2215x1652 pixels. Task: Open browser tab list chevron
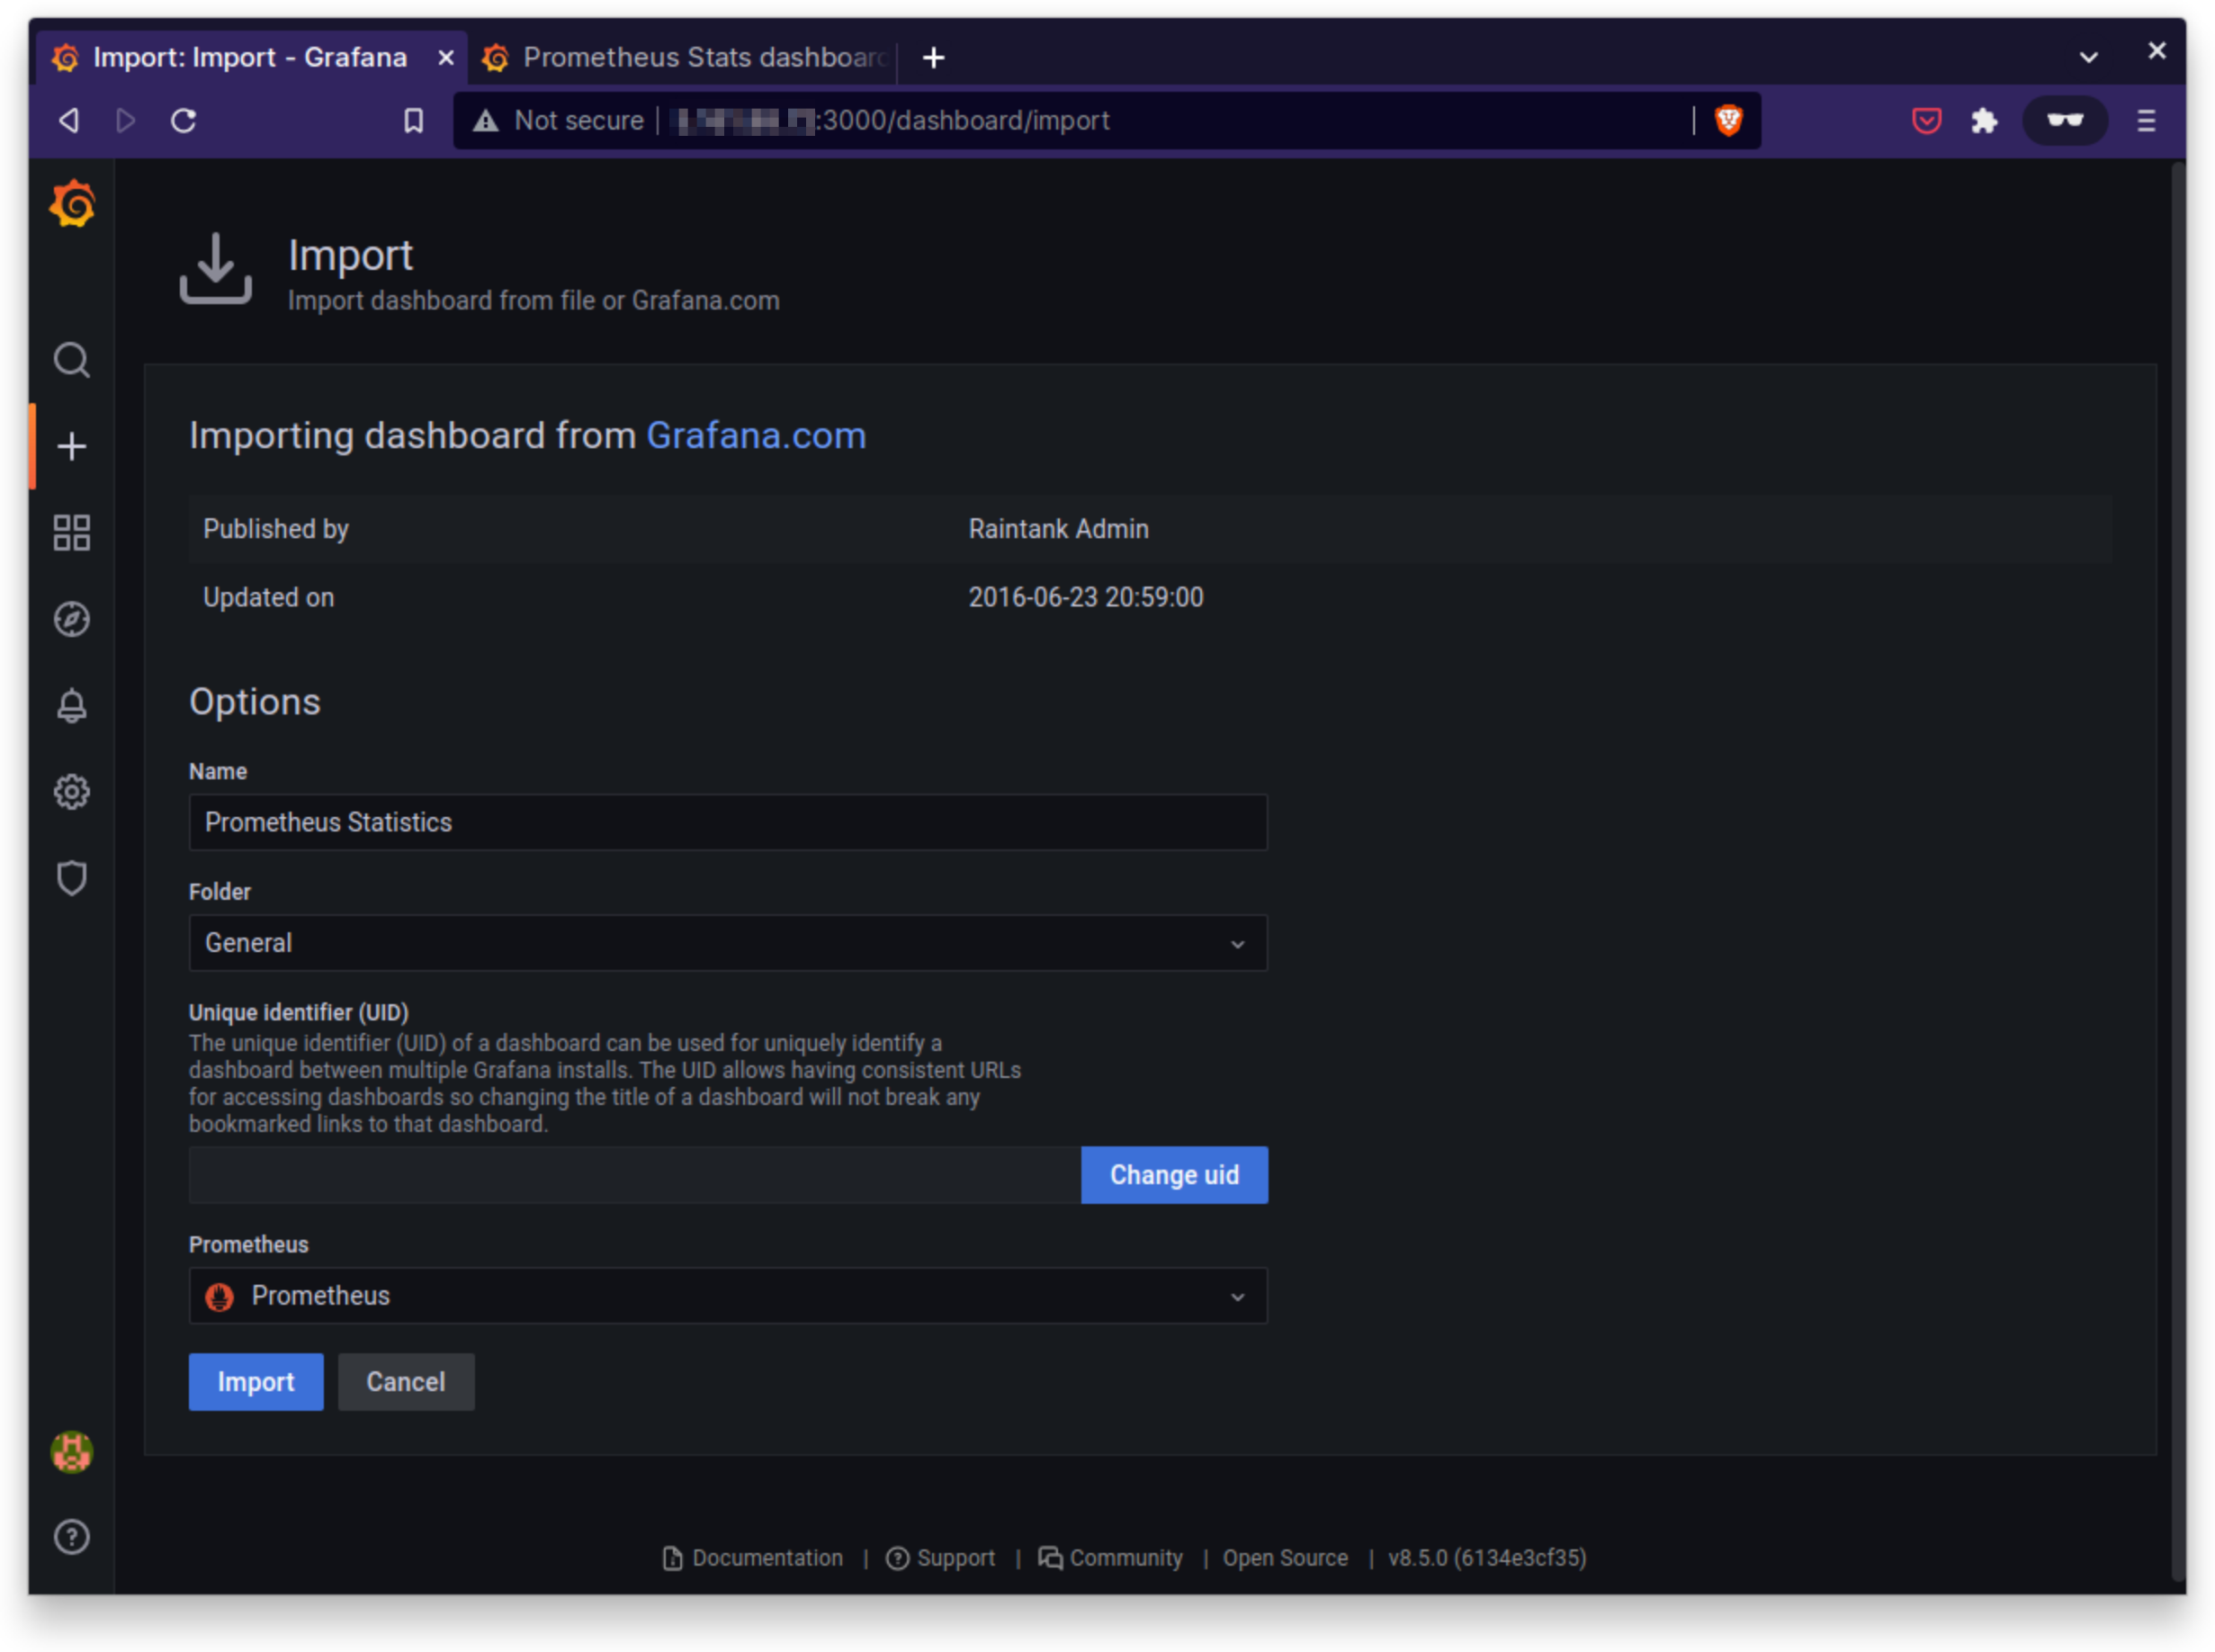pyautogui.click(x=2088, y=58)
